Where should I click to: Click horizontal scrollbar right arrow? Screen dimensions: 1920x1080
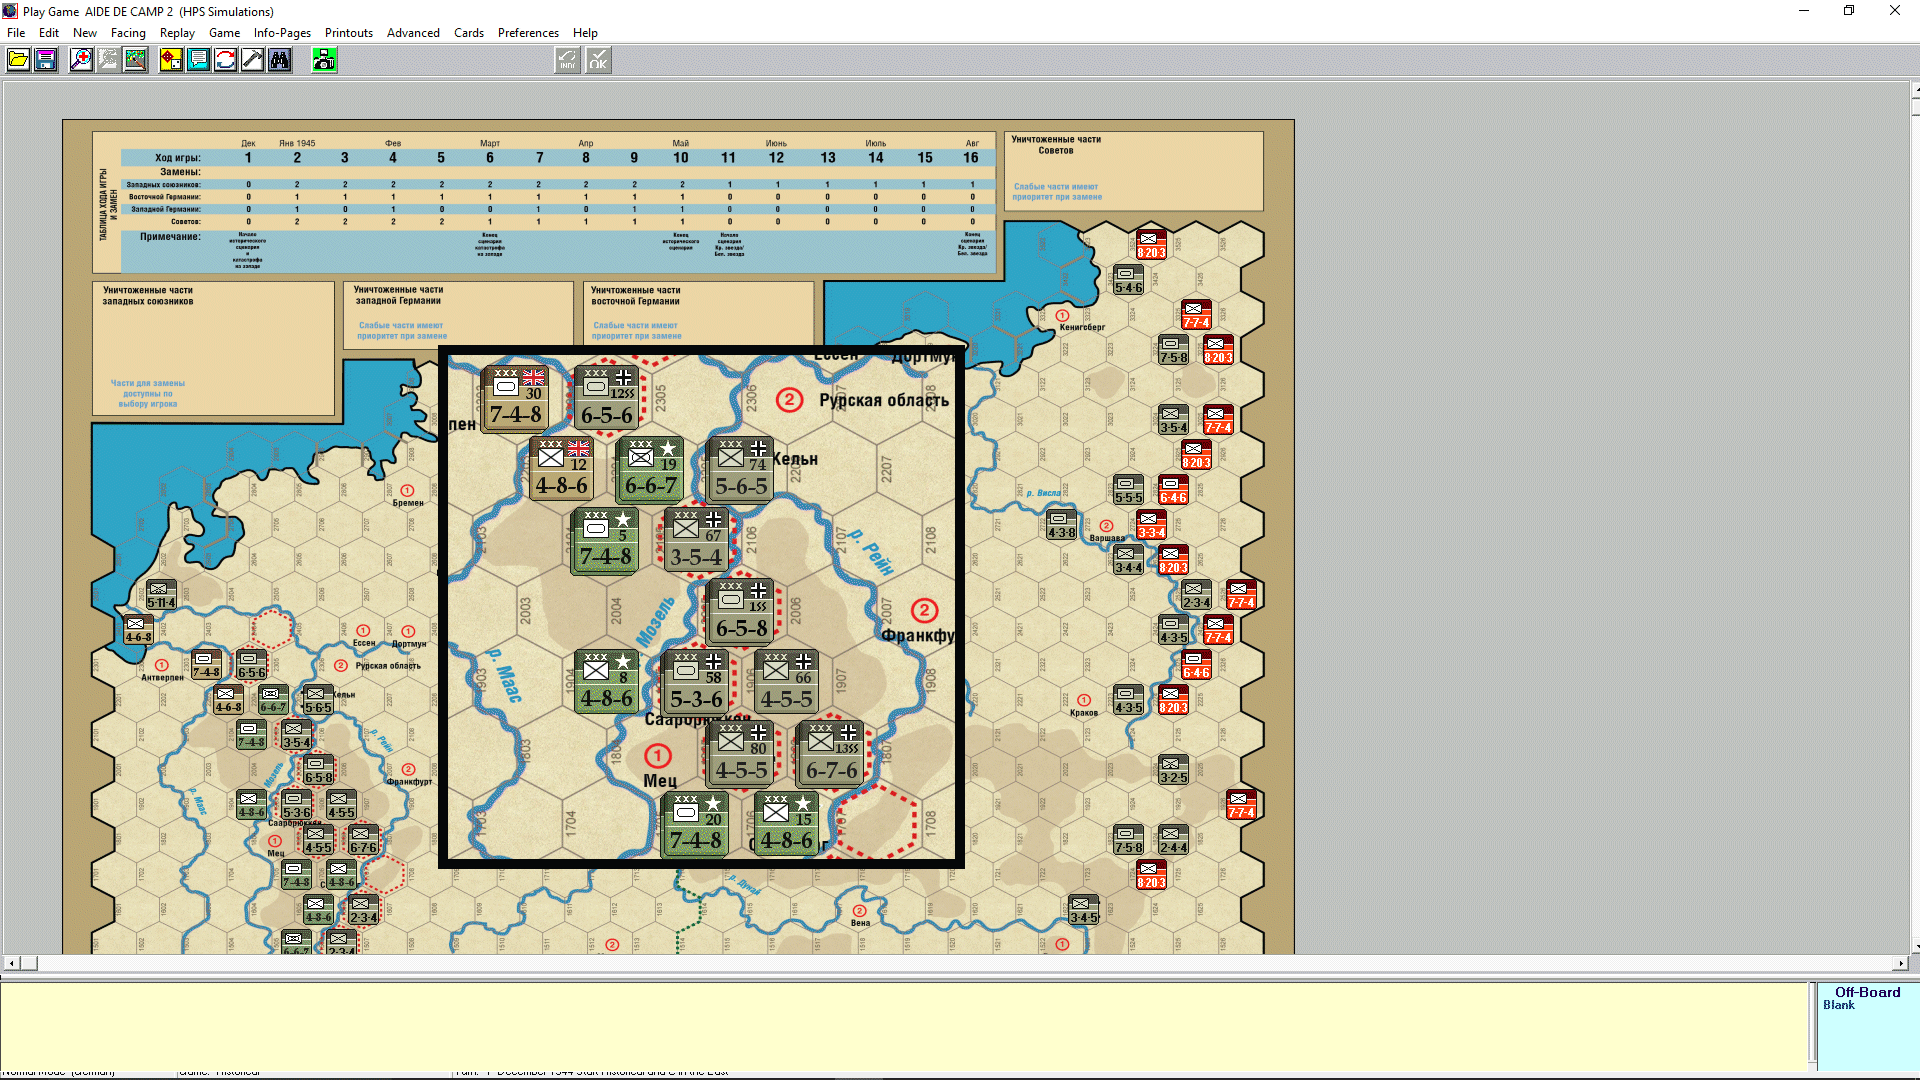[x=1901, y=964]
